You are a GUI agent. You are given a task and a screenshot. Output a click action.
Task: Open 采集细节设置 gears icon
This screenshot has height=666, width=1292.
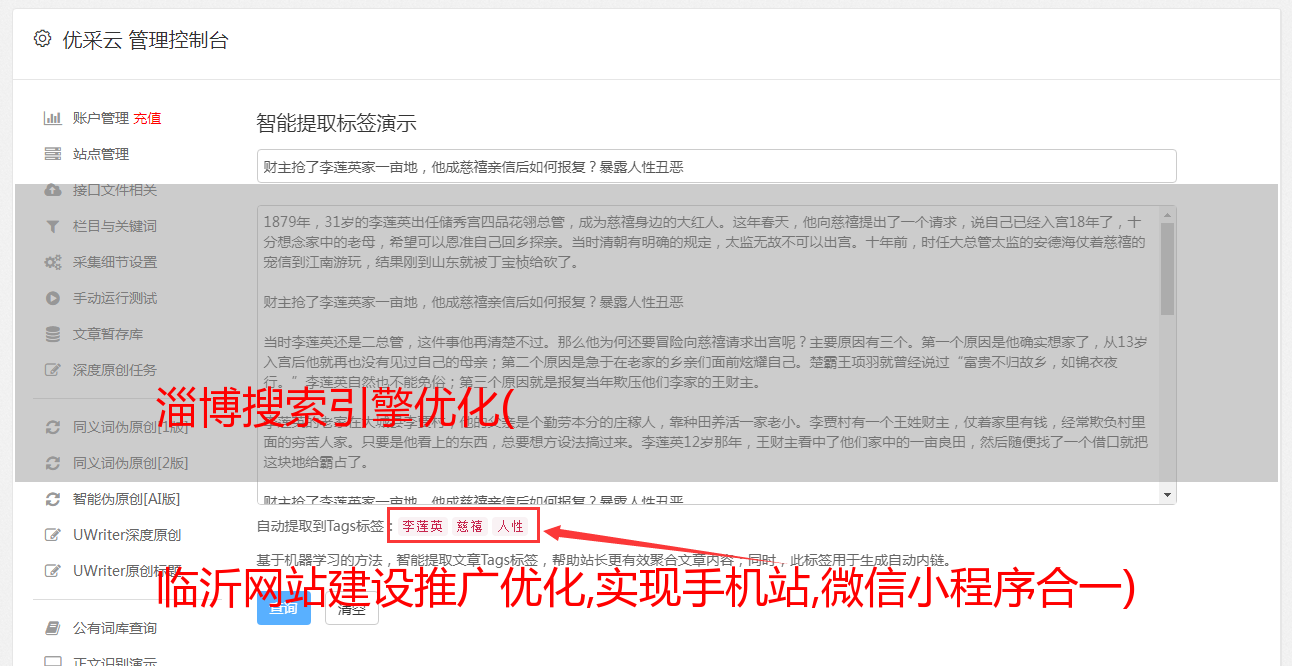53,262
